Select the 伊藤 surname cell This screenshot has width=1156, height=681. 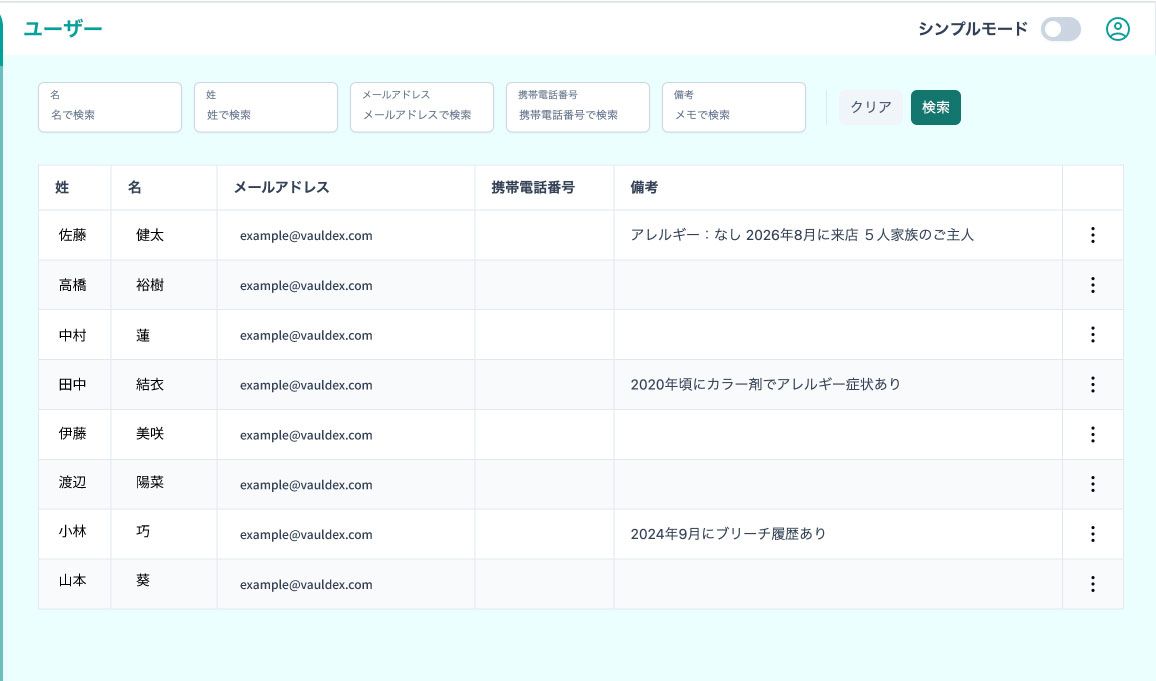click(x=72, y=433)
